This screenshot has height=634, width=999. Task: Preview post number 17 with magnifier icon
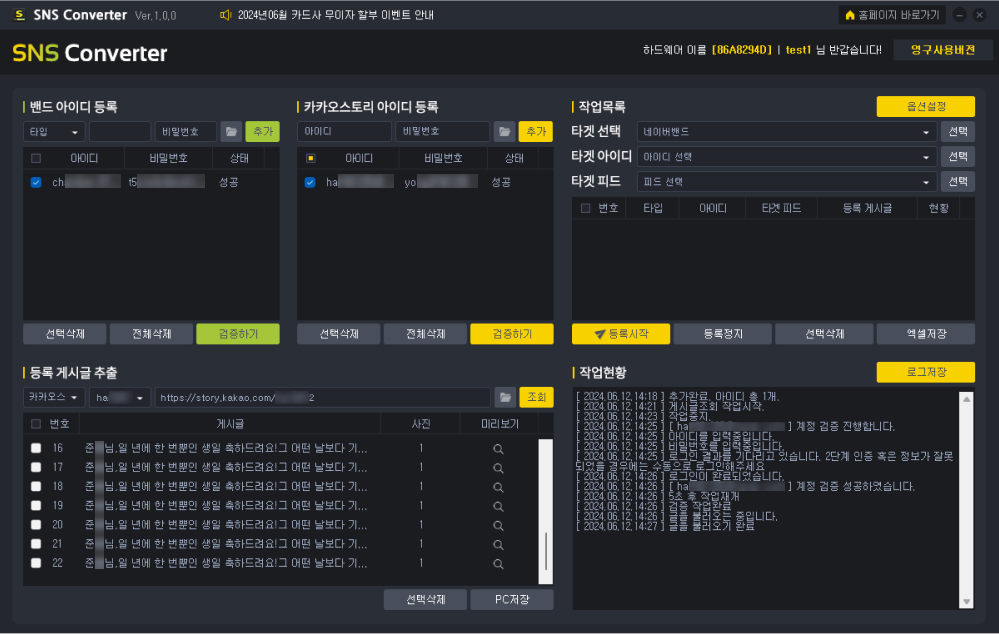[498, 468]
